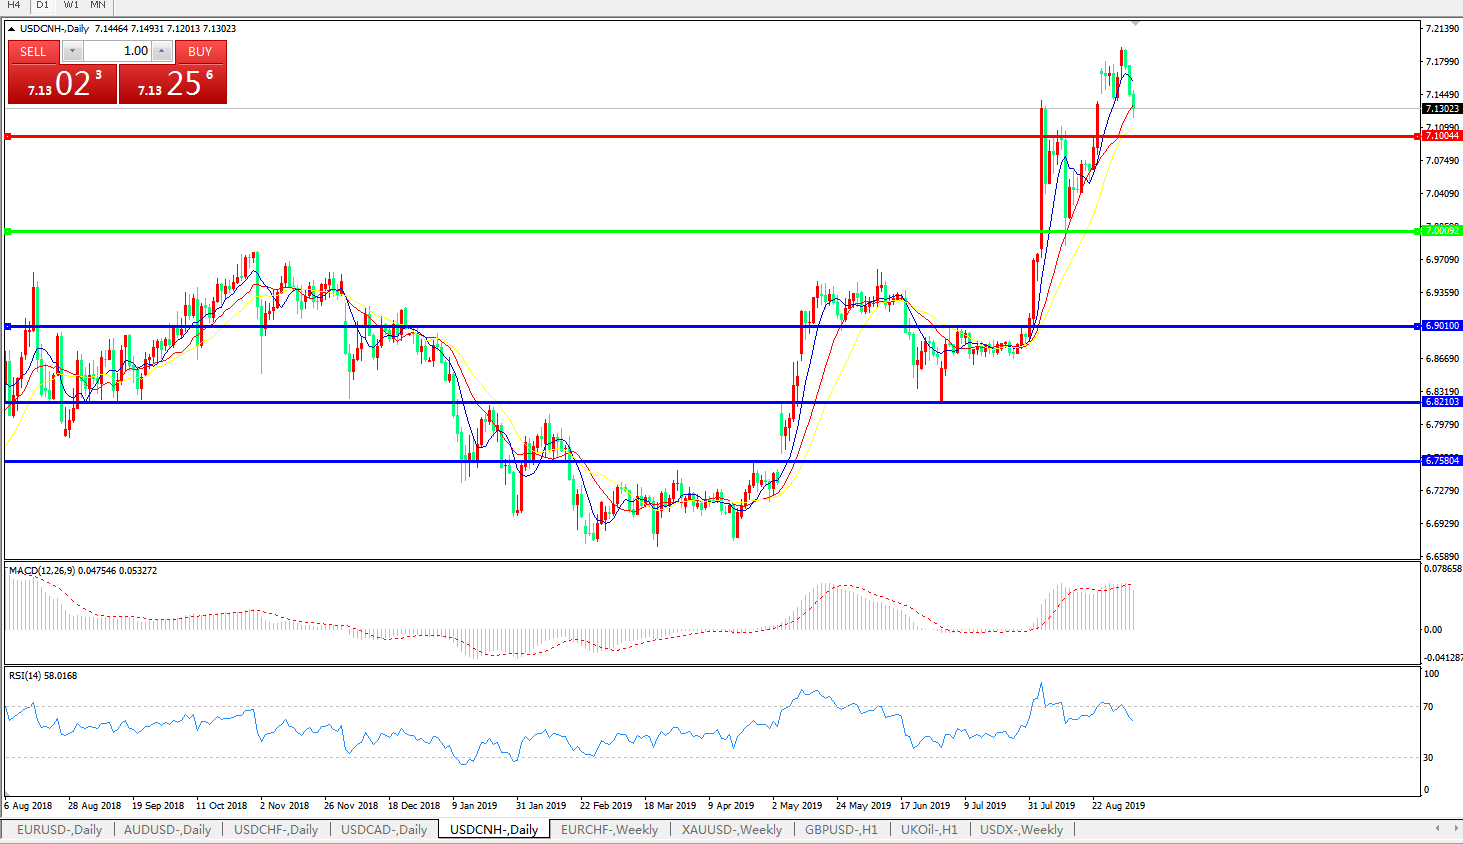Screen dimensions: 1463x844
Task: Toggle the W1 timeframe button
Action: point(71,5)
